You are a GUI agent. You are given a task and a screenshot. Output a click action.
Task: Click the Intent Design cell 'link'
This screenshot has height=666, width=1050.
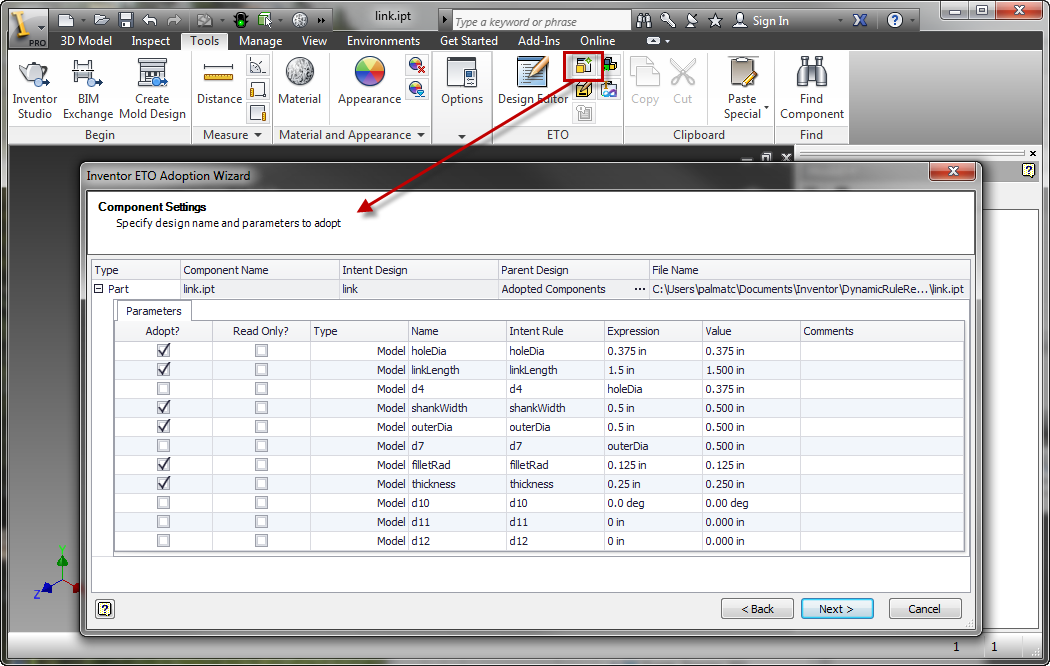tap(419, 289)
